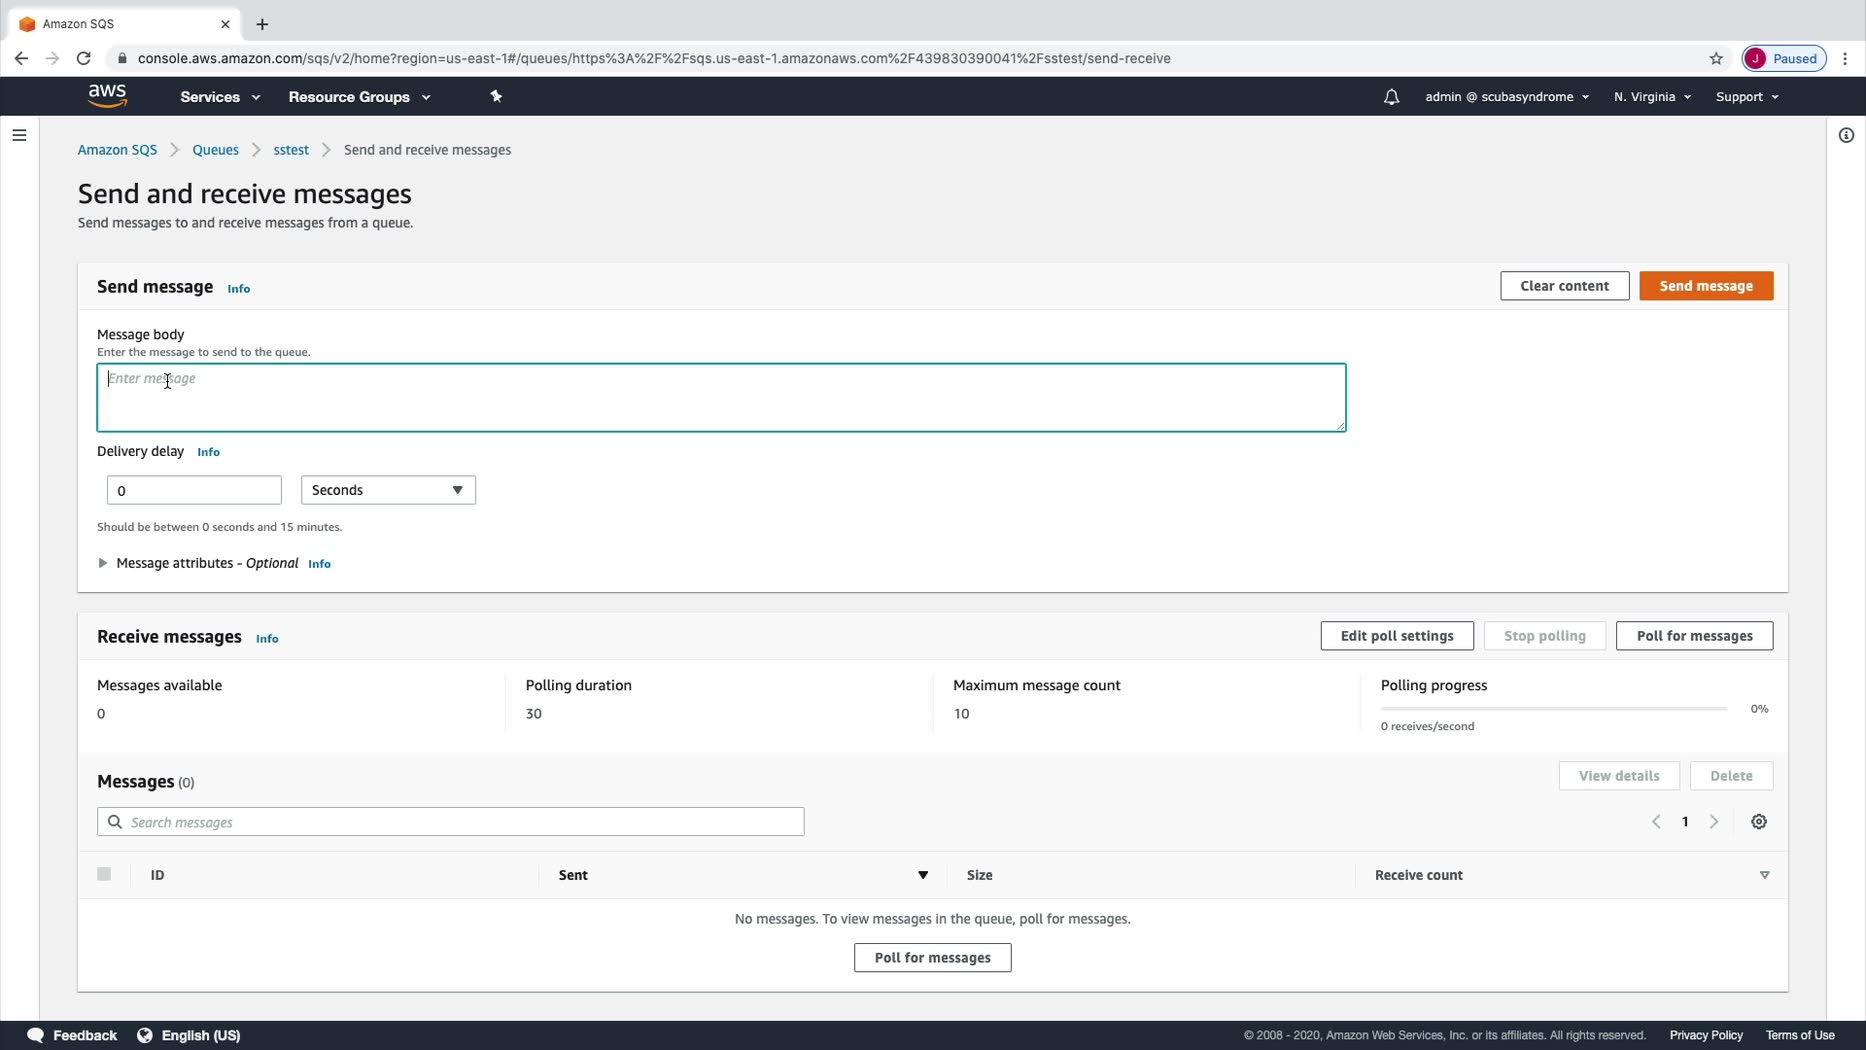This screenshot has width=1866, height=1050.
Task: Click the Polling progress bar
Action: 1553,709
